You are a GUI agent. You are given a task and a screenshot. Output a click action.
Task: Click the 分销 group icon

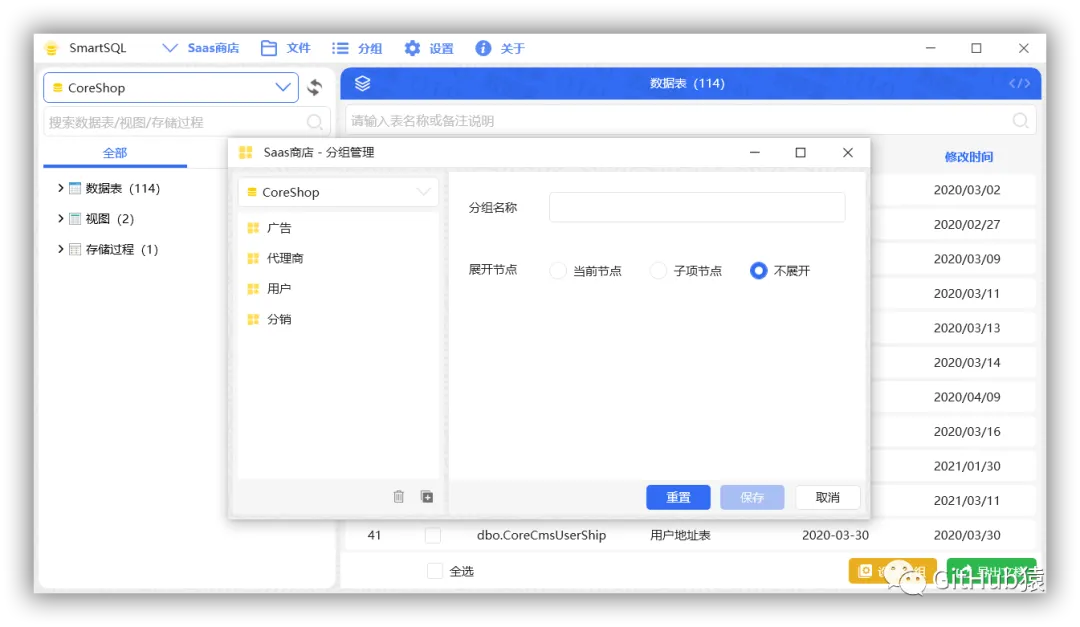253,319
